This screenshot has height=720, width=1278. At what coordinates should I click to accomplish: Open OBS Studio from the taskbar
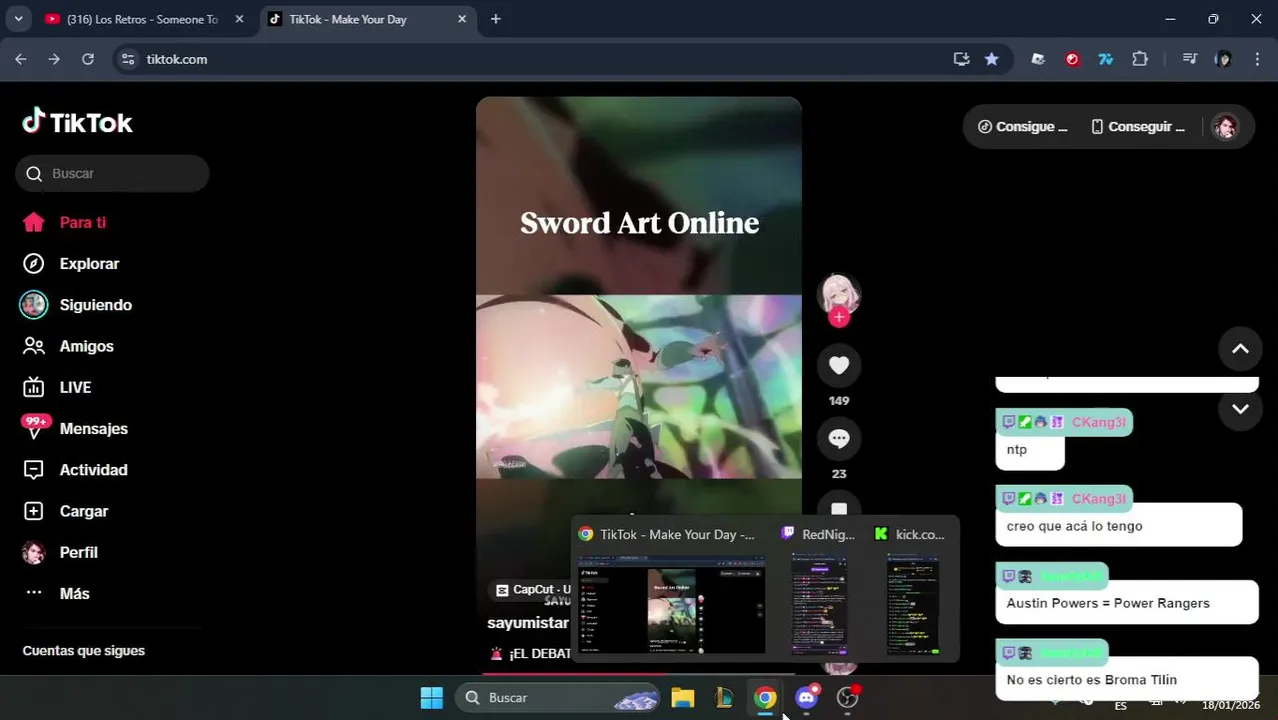(x=848, y=698)
